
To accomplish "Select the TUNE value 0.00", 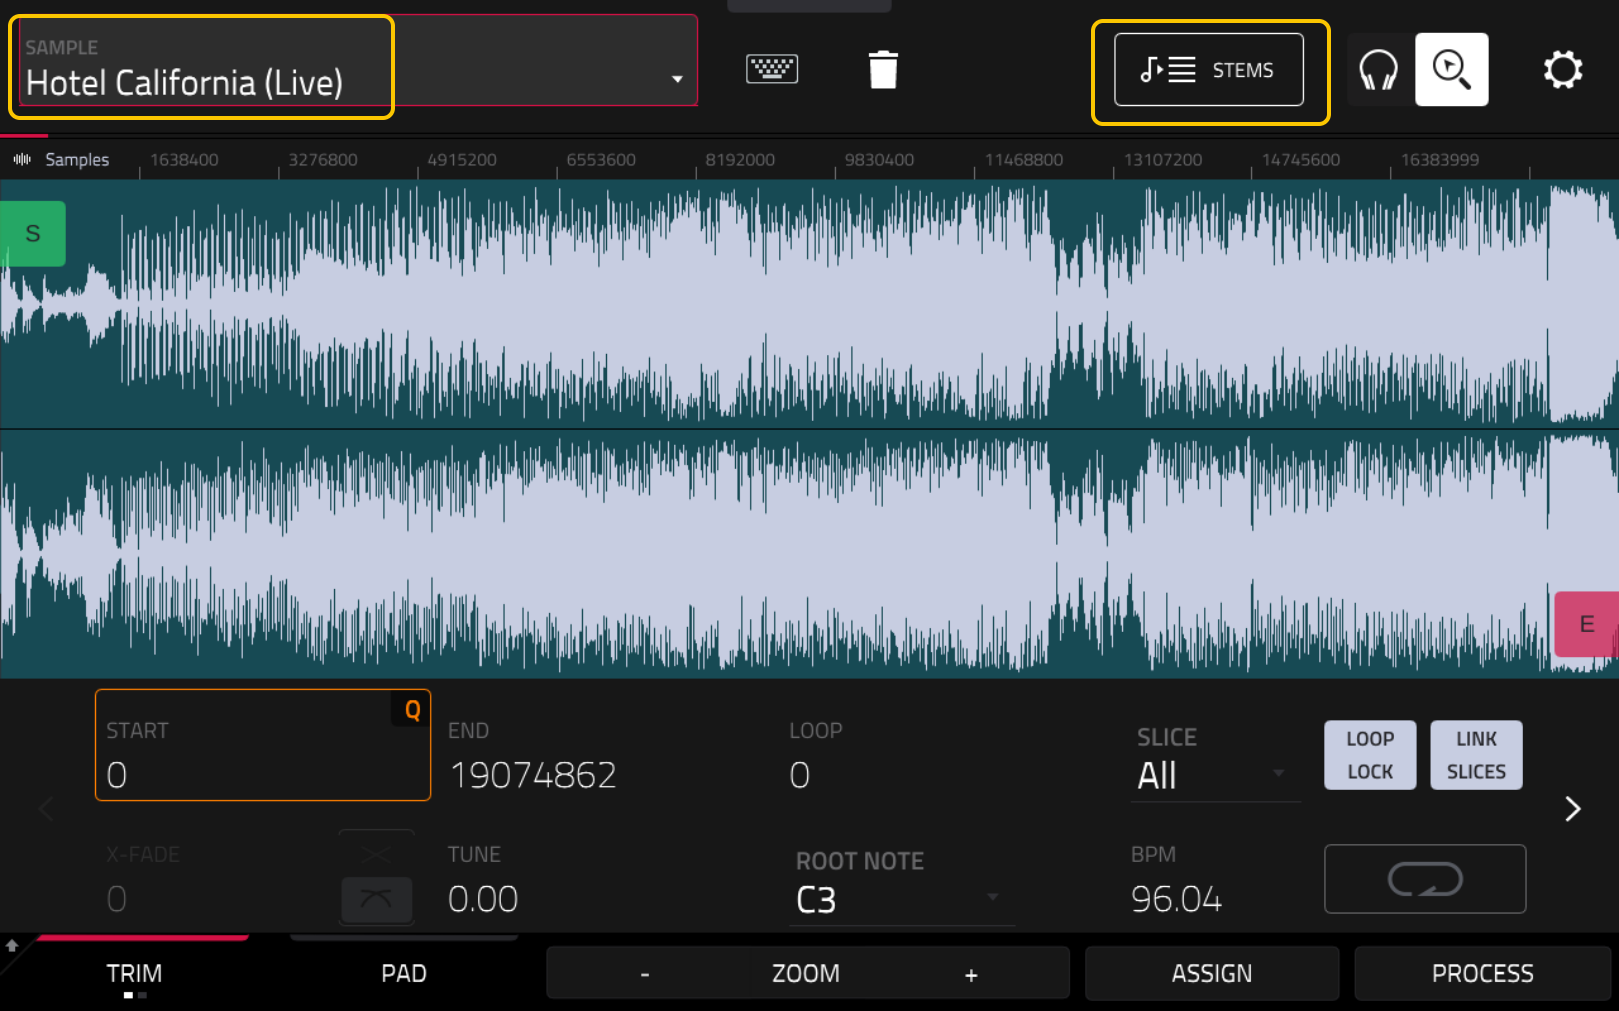I will click(483, 899).
